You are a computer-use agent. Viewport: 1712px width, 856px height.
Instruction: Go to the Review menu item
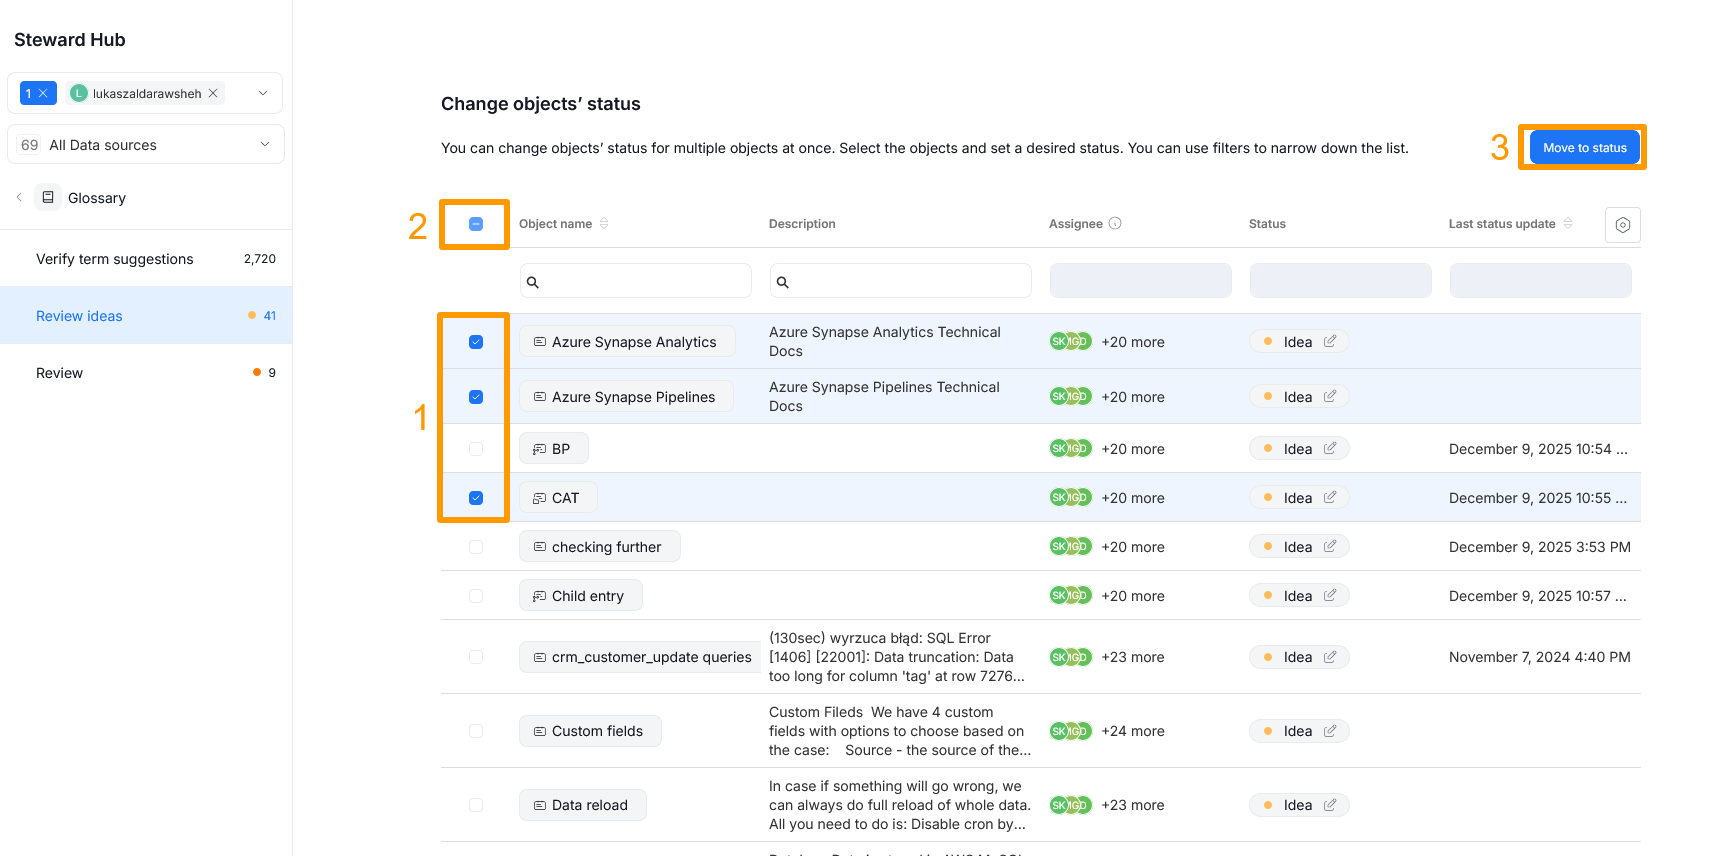[60, 373]
